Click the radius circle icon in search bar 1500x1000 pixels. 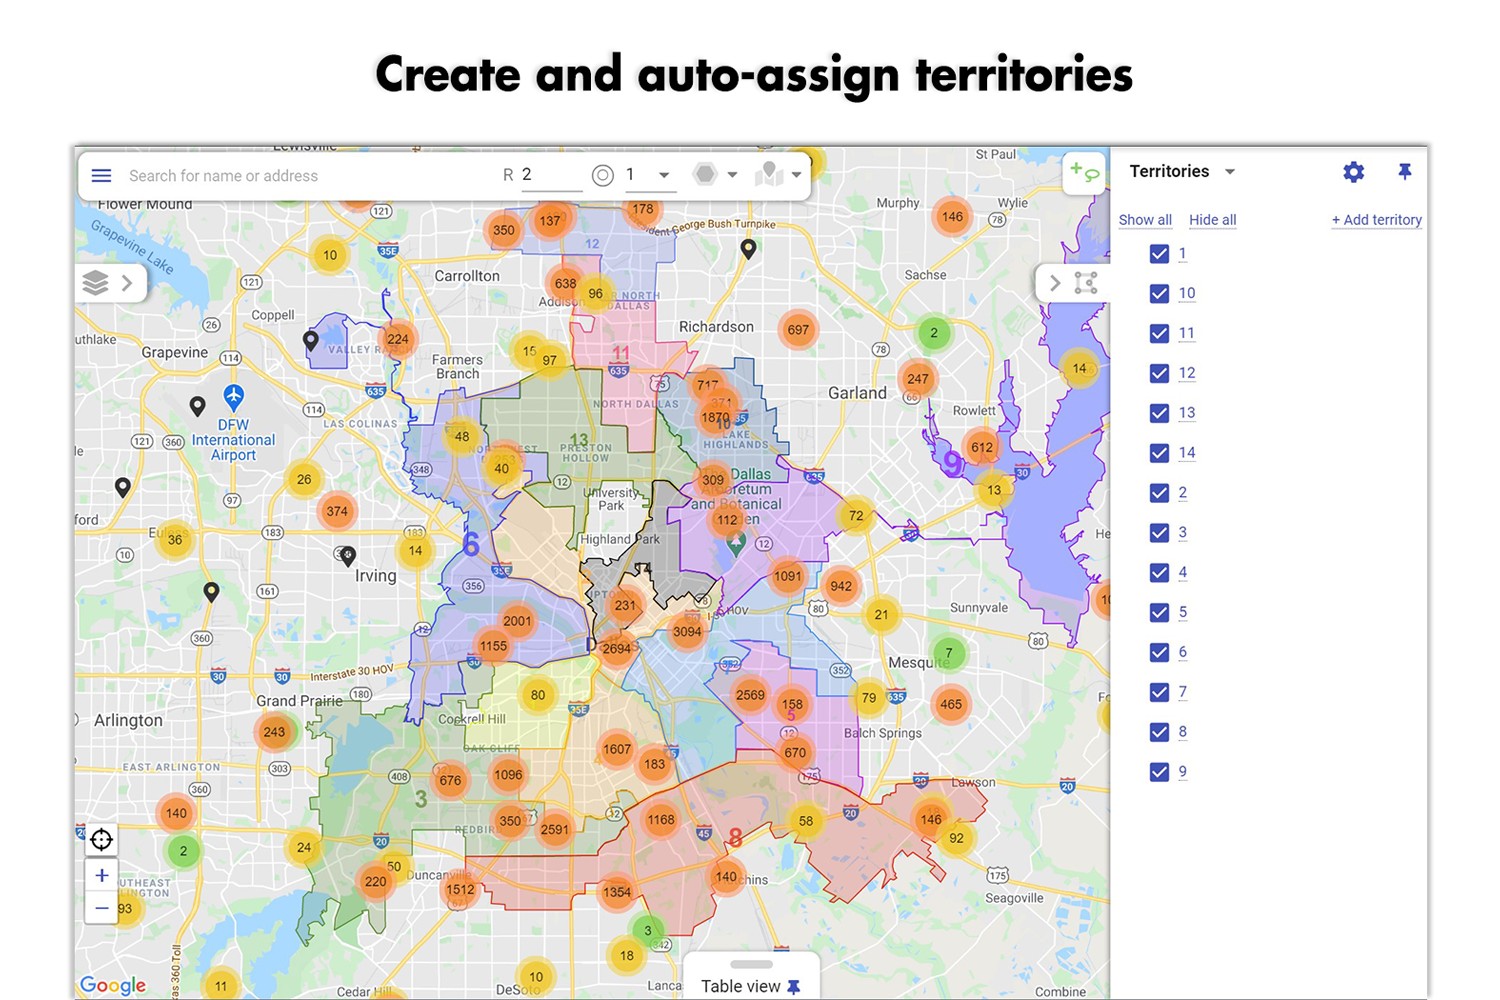click(x=602, y=176)
